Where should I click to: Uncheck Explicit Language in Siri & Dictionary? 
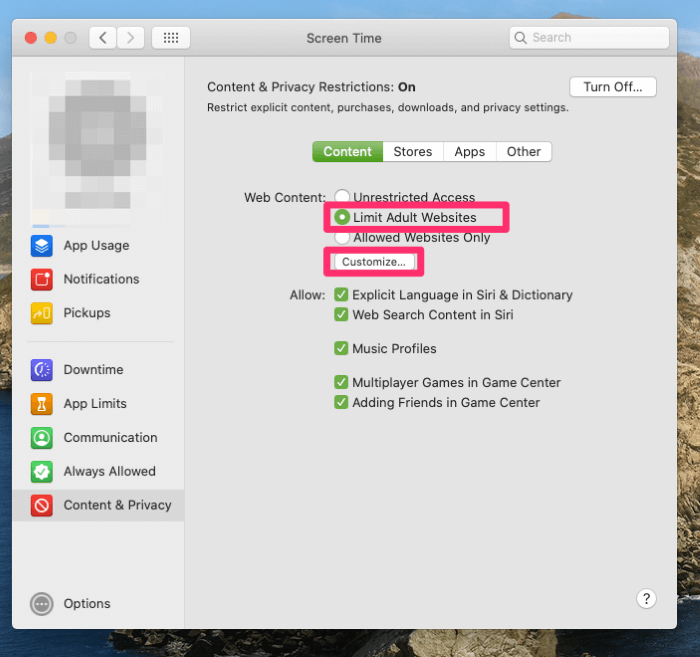341,295
